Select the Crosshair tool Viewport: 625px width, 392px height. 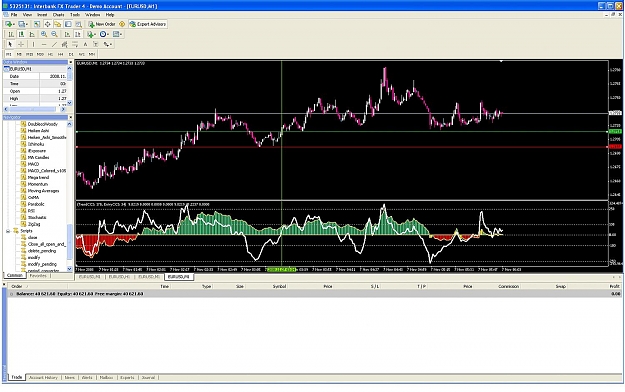(21, 44)
